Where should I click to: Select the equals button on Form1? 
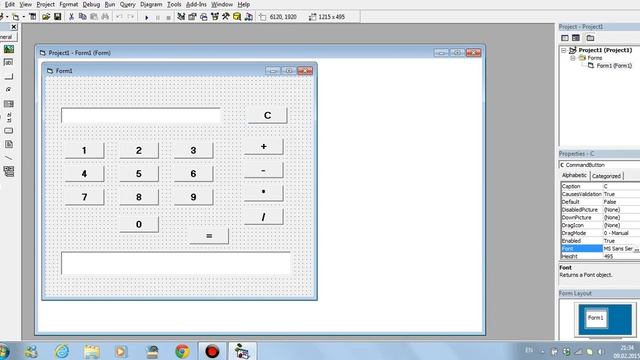[x=209, y=236]
